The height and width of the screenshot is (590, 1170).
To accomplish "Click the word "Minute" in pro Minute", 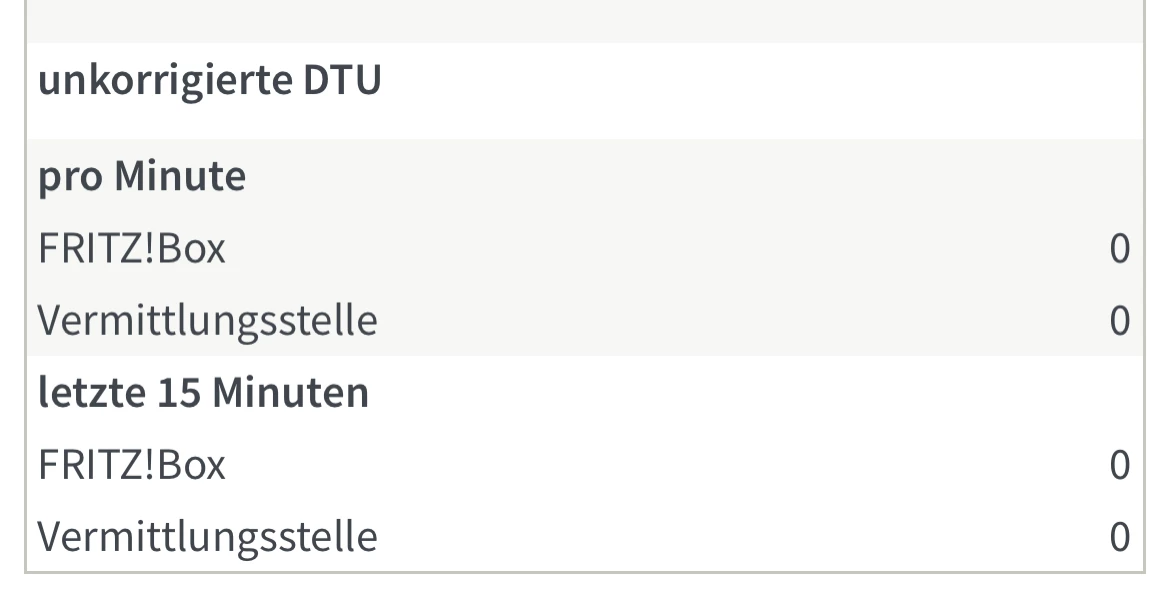I will coord(179,177).
